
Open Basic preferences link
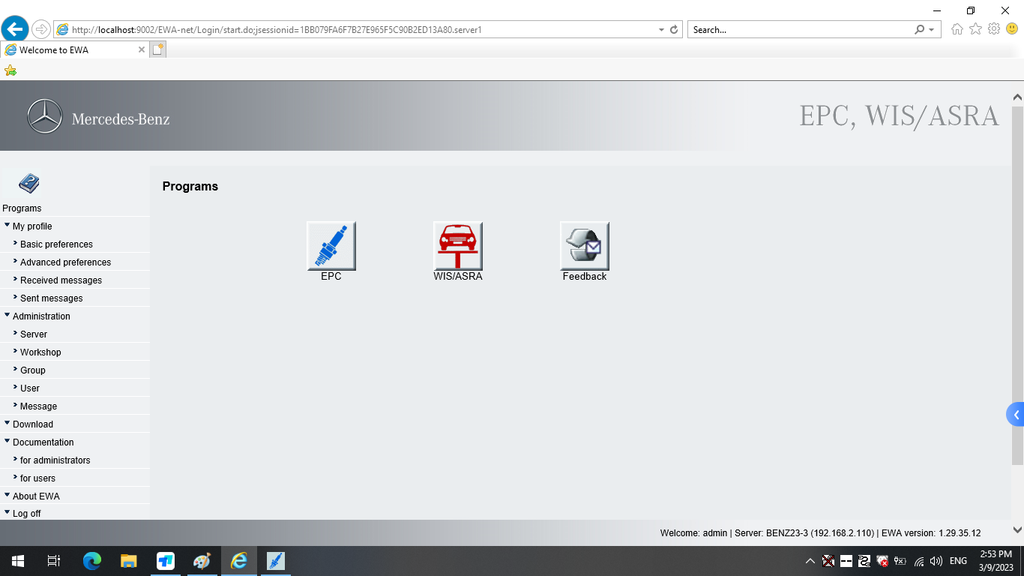[56, 244]
